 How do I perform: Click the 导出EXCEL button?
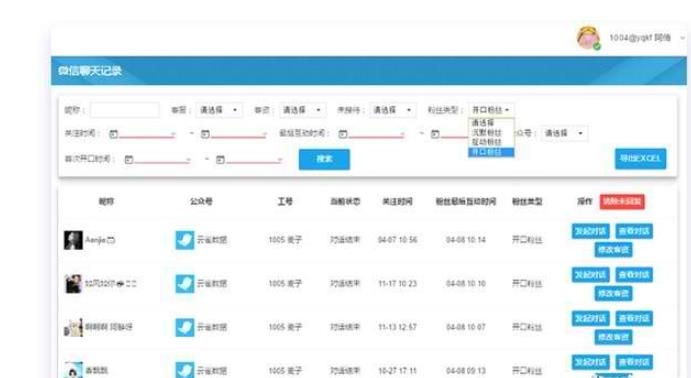click(640, 159)
